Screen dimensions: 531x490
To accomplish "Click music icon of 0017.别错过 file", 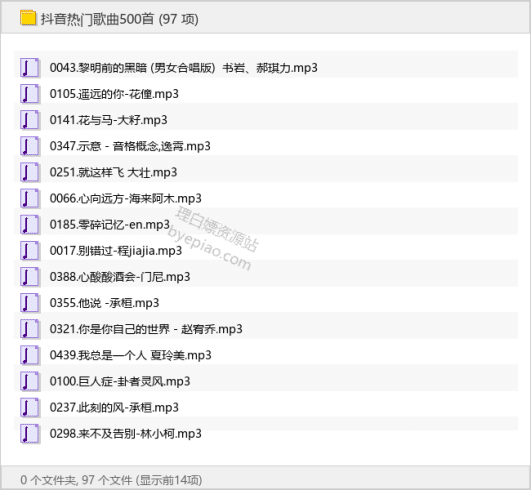I will (30, 251).
